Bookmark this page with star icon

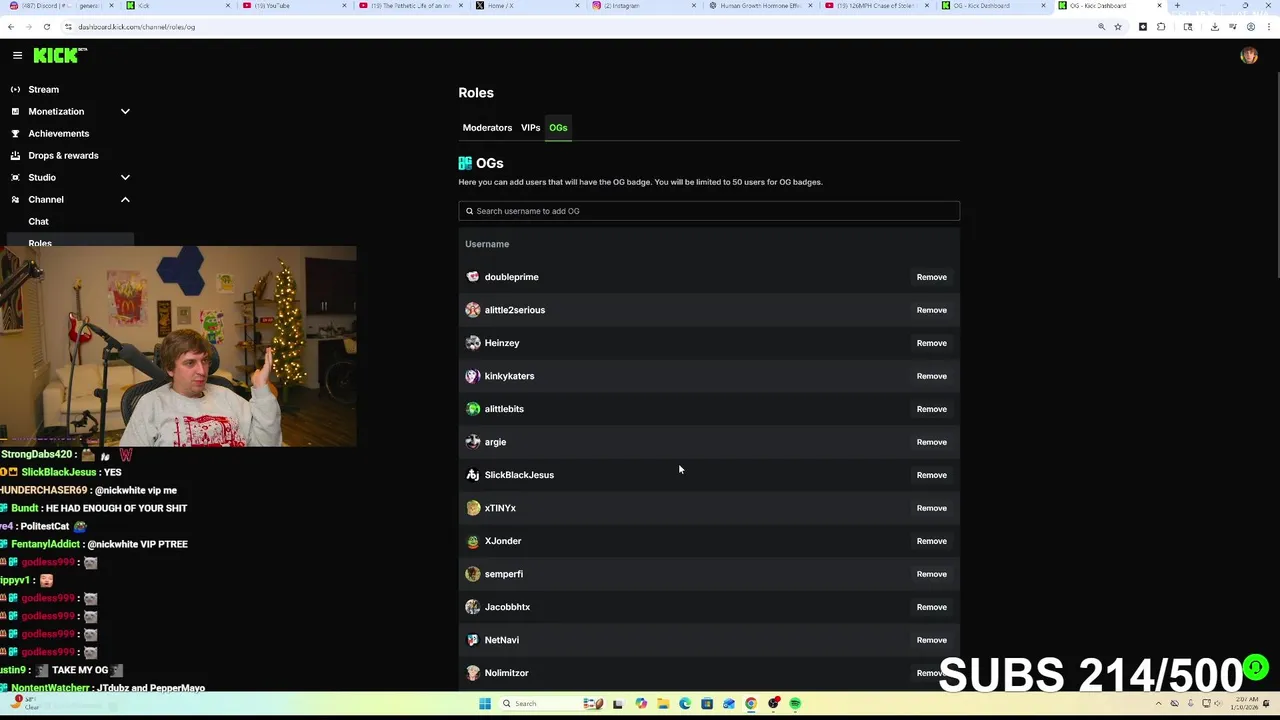tap(1118, 27)
